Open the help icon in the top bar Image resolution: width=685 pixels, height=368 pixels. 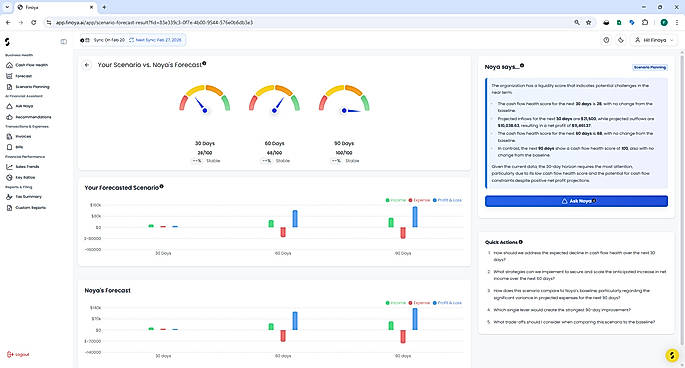pyautogui.click(x=606, y=40)
